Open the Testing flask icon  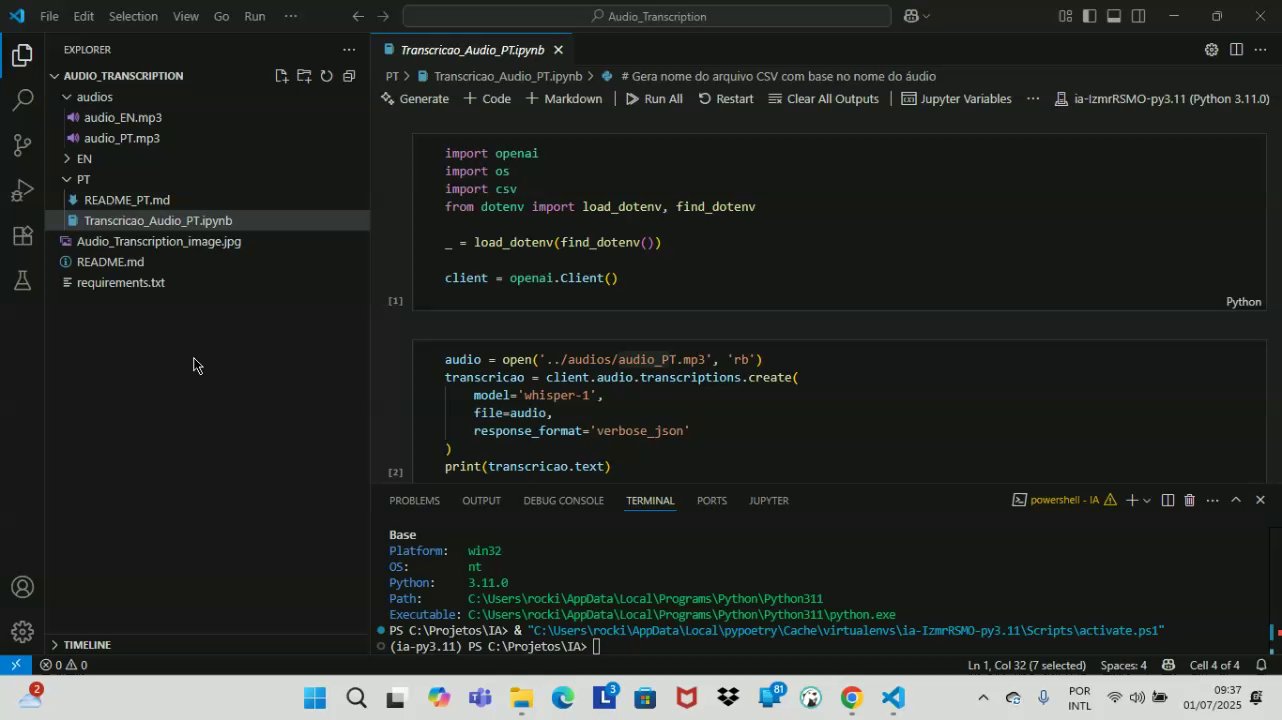click(x=22, y=282)
